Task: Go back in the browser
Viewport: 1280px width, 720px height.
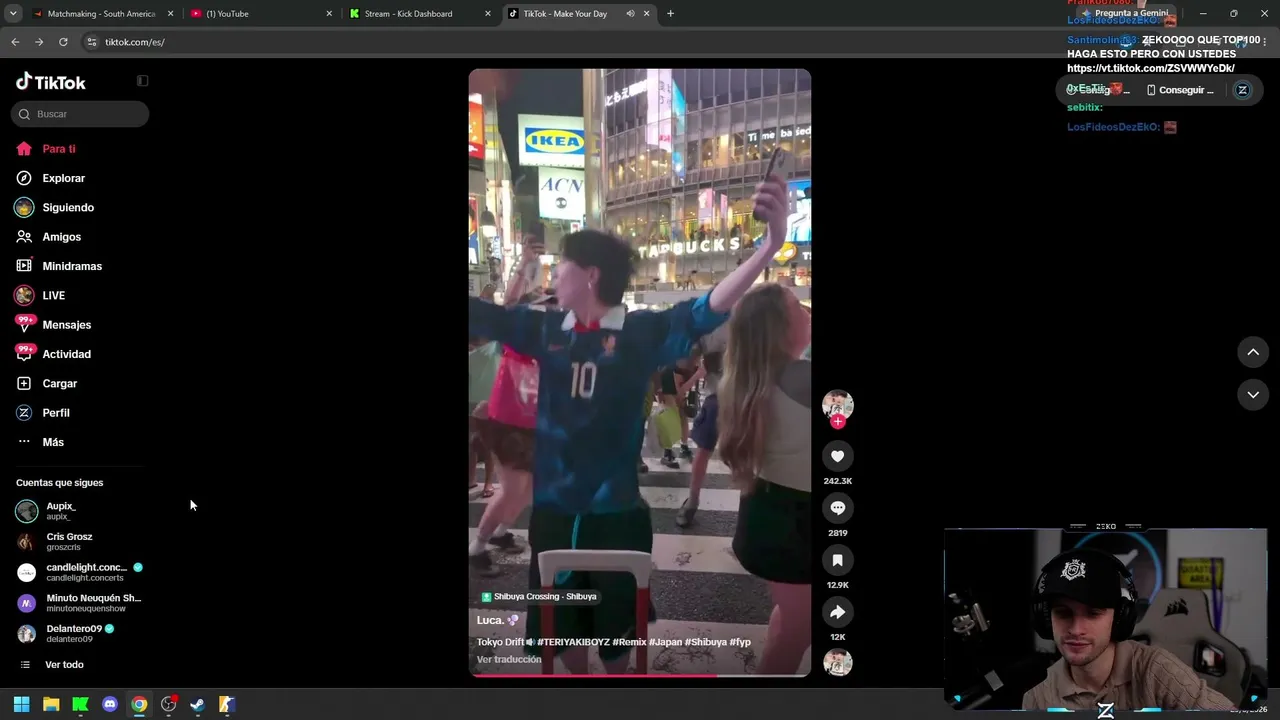Action: point(15,42)
